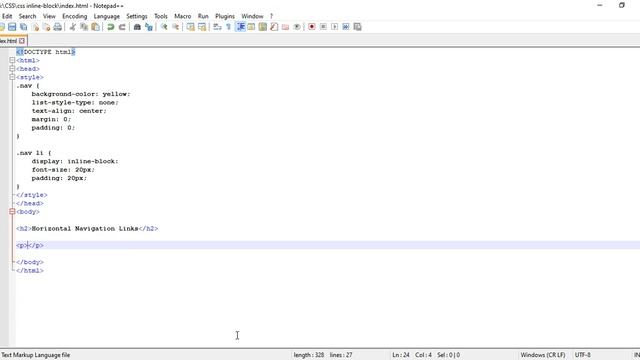This screenshot has width=640, height=360.
Task: Click the 'Windows (CR LF)' line ending field
Action: click(x=543, y=355)
